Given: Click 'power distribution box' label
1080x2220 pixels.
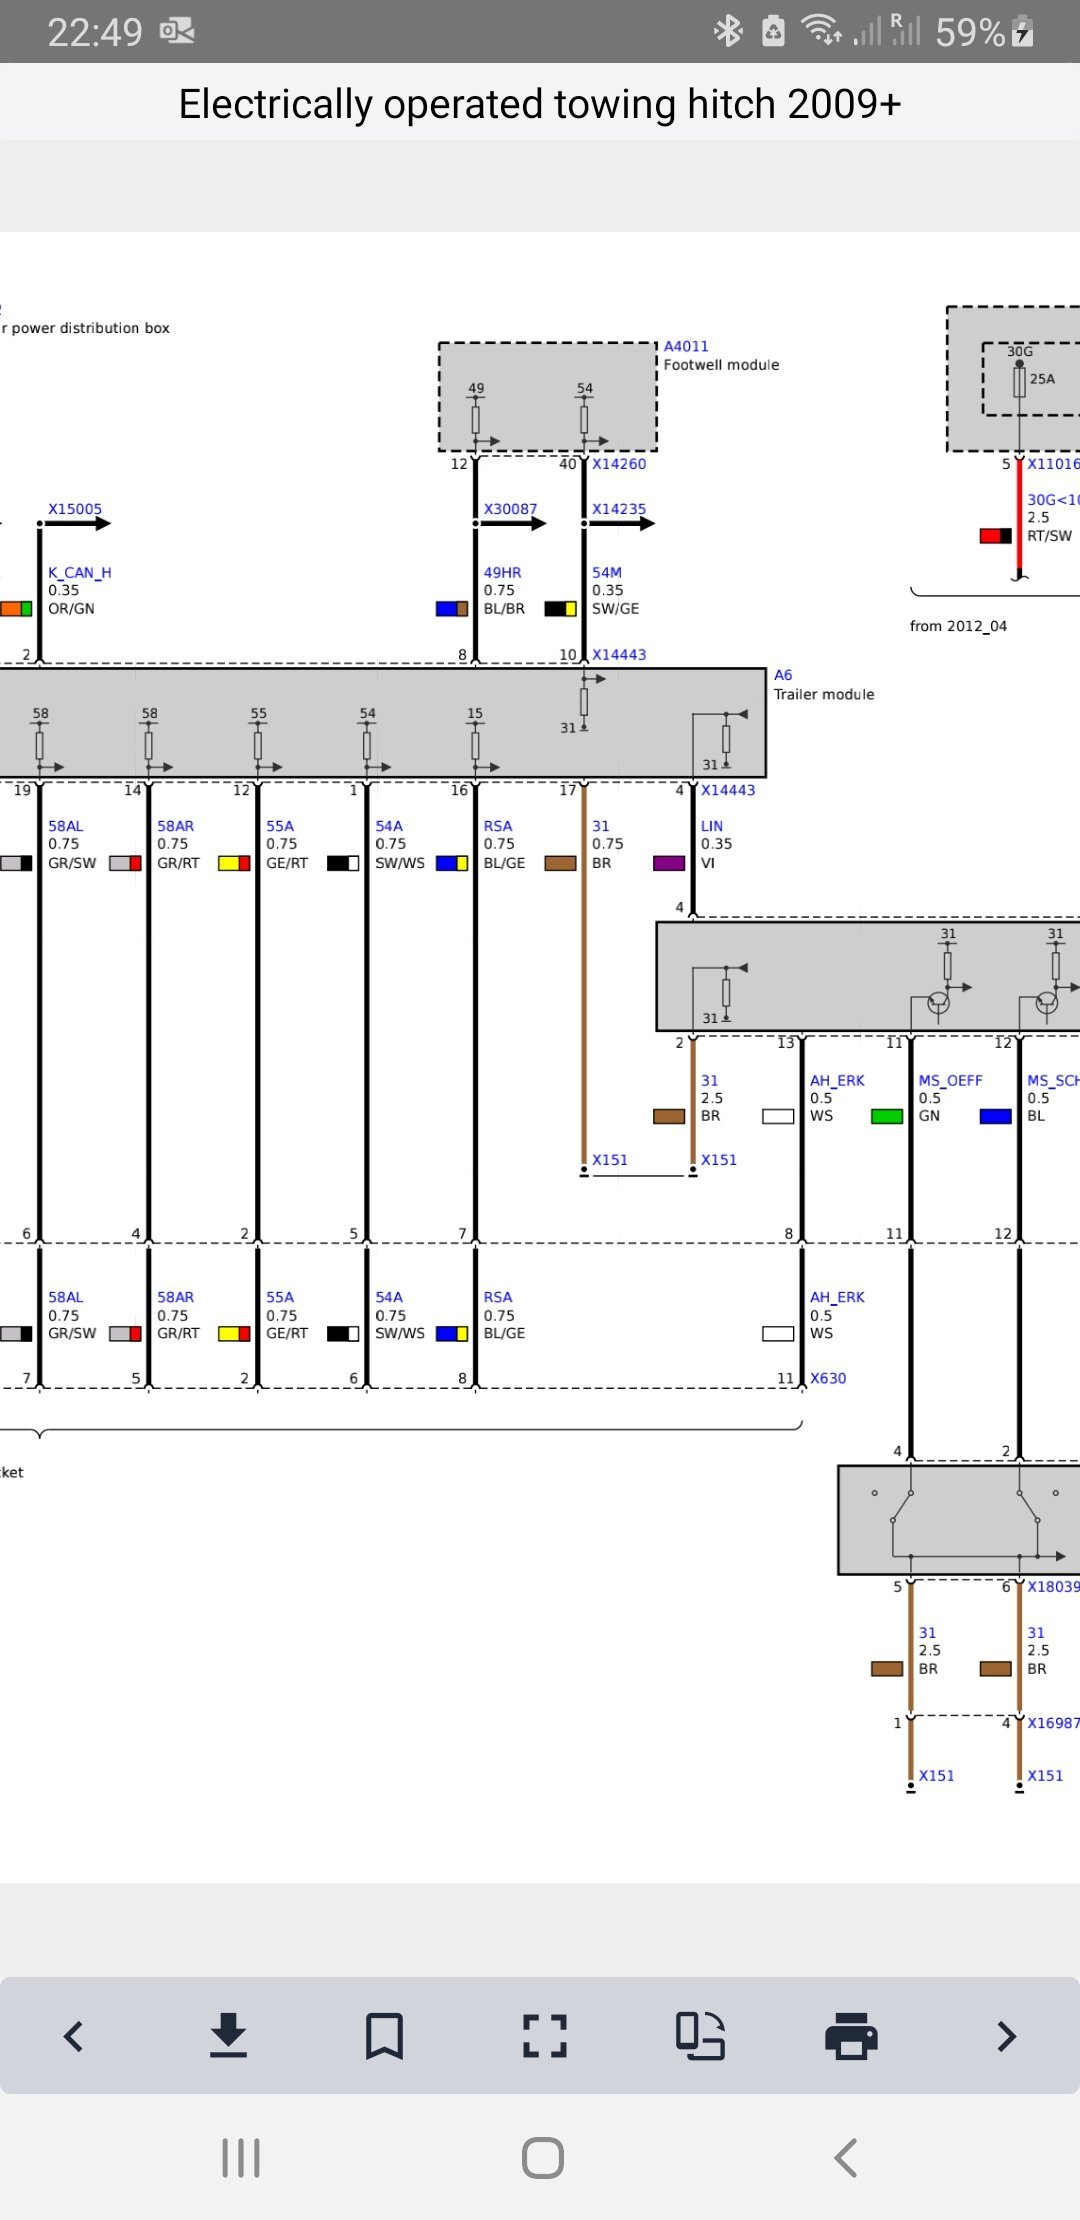Looking at the screenshot, I should click(x=91, y=328).
